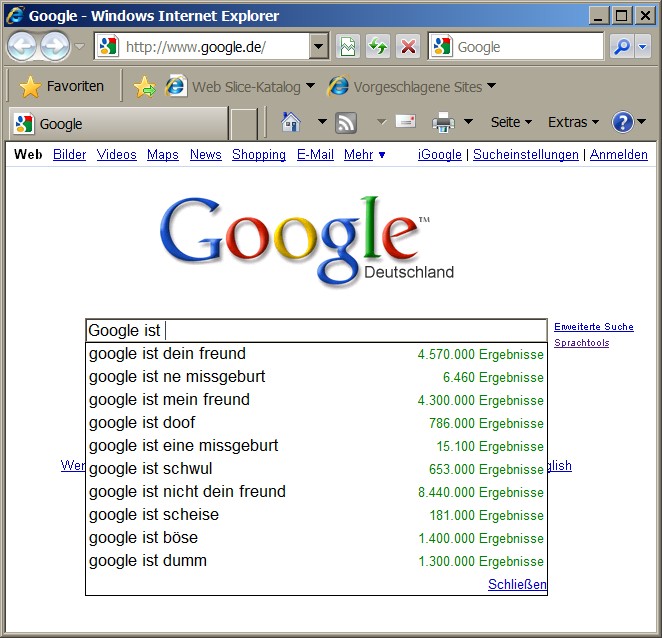The image size is (662, 638).
Task: Open the iGoogle link
Action: [440, 155]
